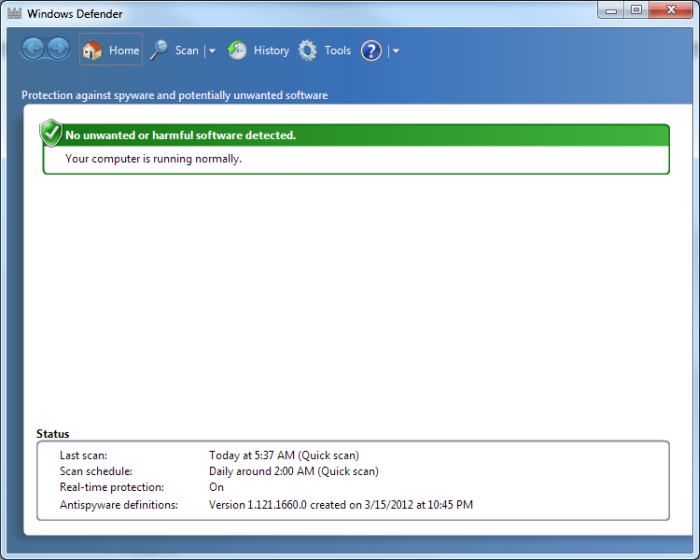Click the Scan magnifying glass icon
The image size is (700, 560).
coord(159,50)
